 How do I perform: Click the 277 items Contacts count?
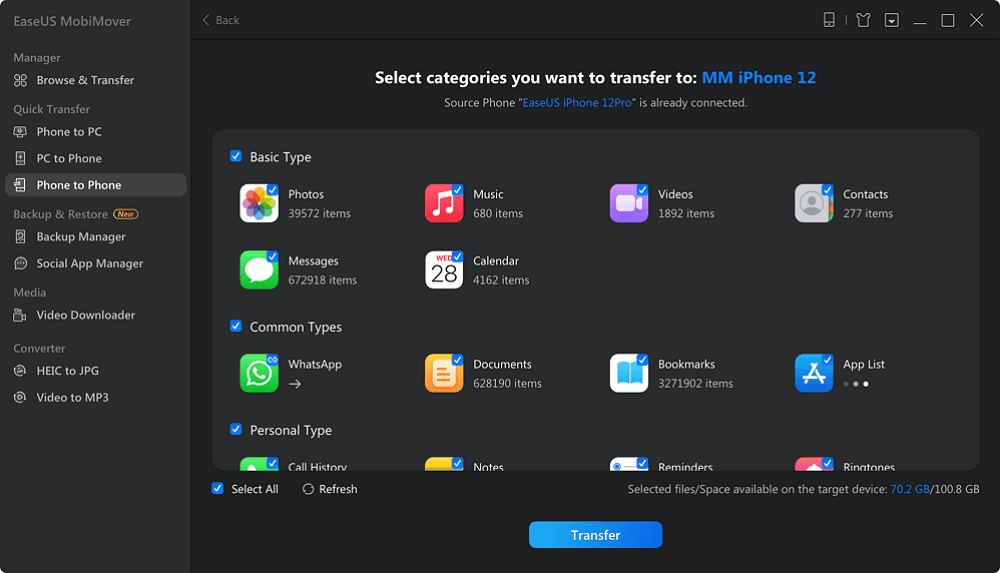coord(868,214)
